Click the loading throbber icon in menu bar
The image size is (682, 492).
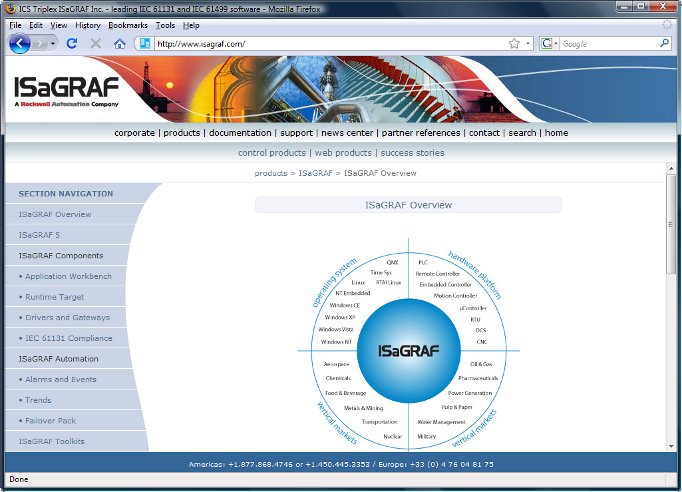[667, 25]
